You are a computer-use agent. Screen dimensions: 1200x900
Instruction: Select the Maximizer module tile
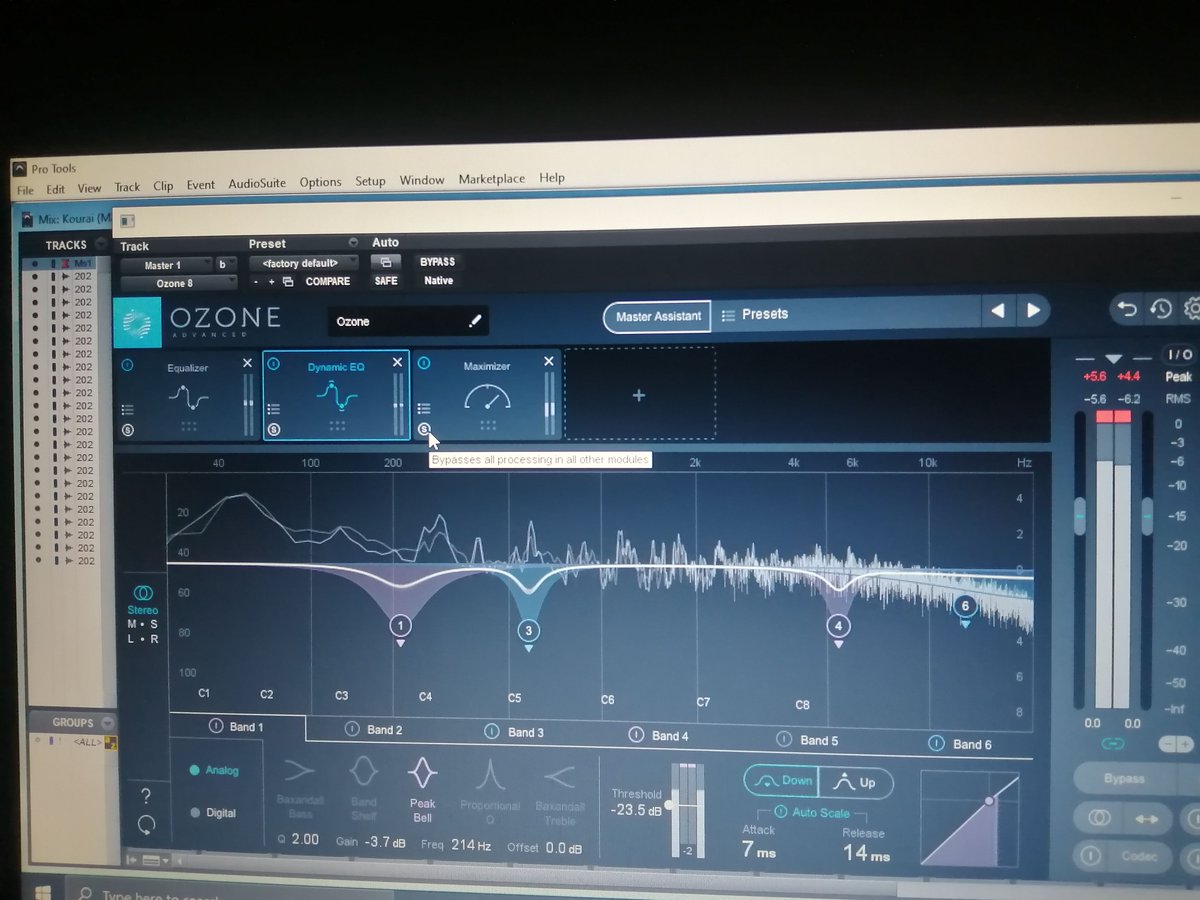click(486, 396)
